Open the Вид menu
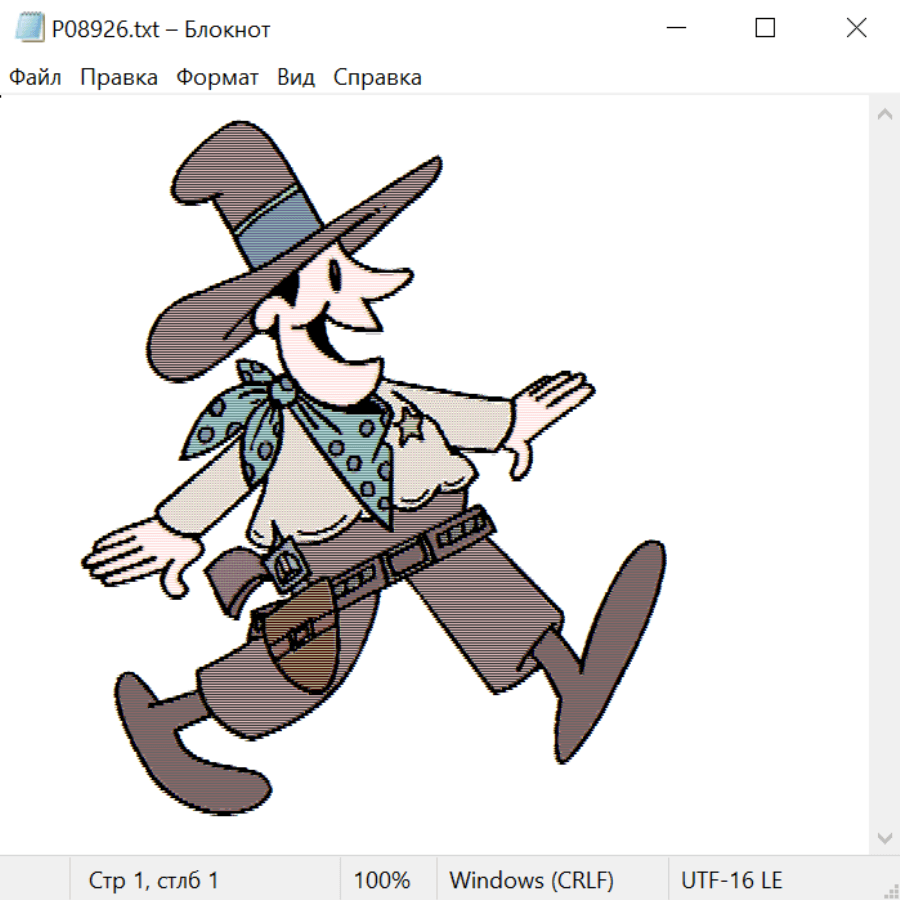Image resolution: width=900 pixels, height=900 pixels. tap(296, 77)
